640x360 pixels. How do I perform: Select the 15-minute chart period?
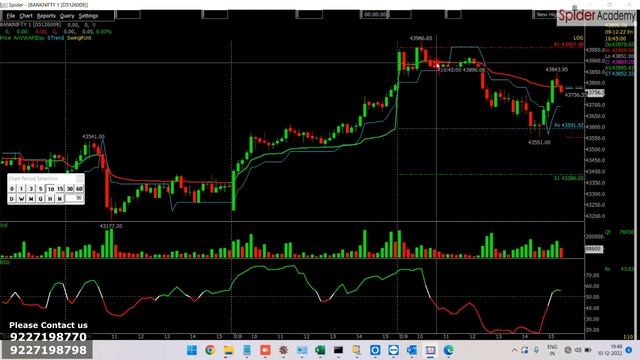coord(60,189)
